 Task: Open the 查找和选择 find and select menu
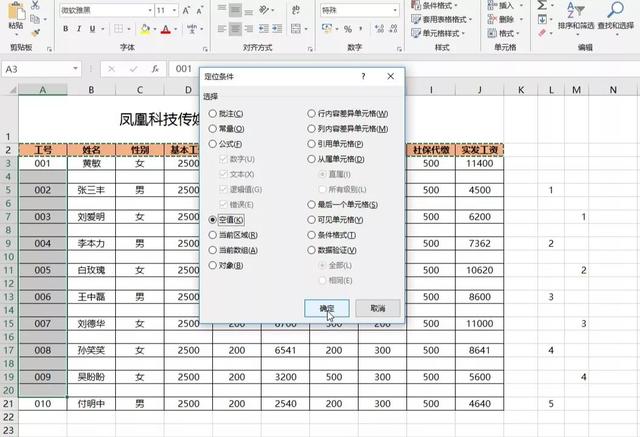pos(616,18)
